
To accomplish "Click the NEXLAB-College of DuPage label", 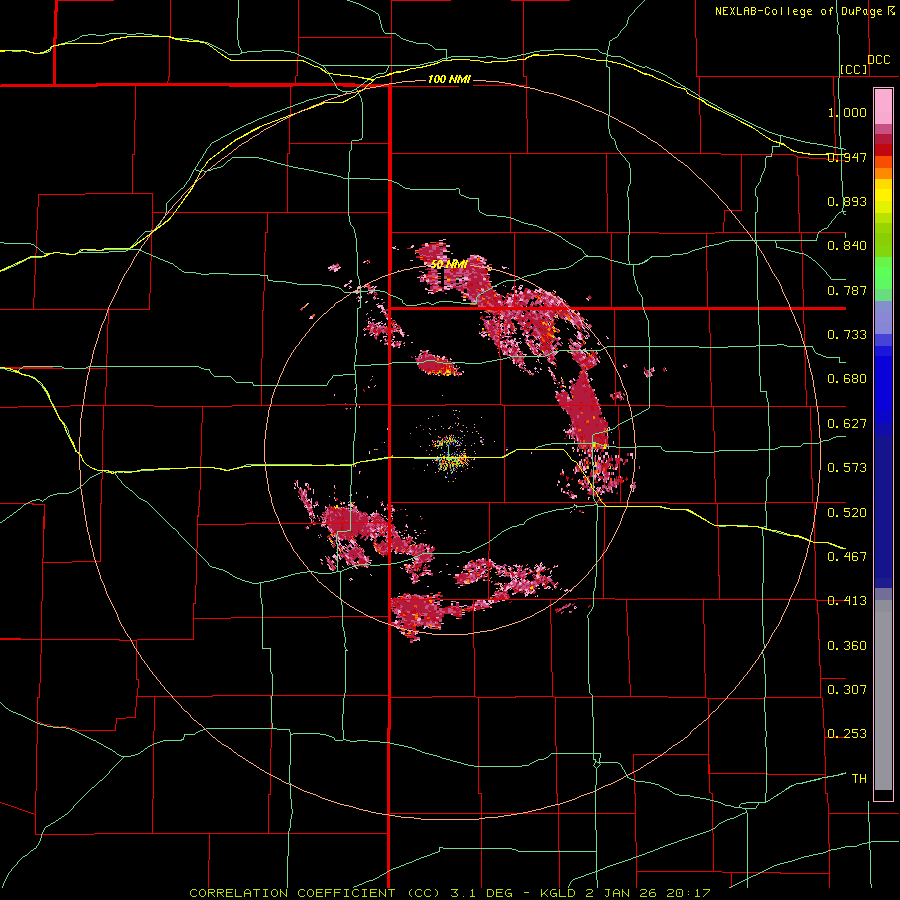I will tap(798, 11).
